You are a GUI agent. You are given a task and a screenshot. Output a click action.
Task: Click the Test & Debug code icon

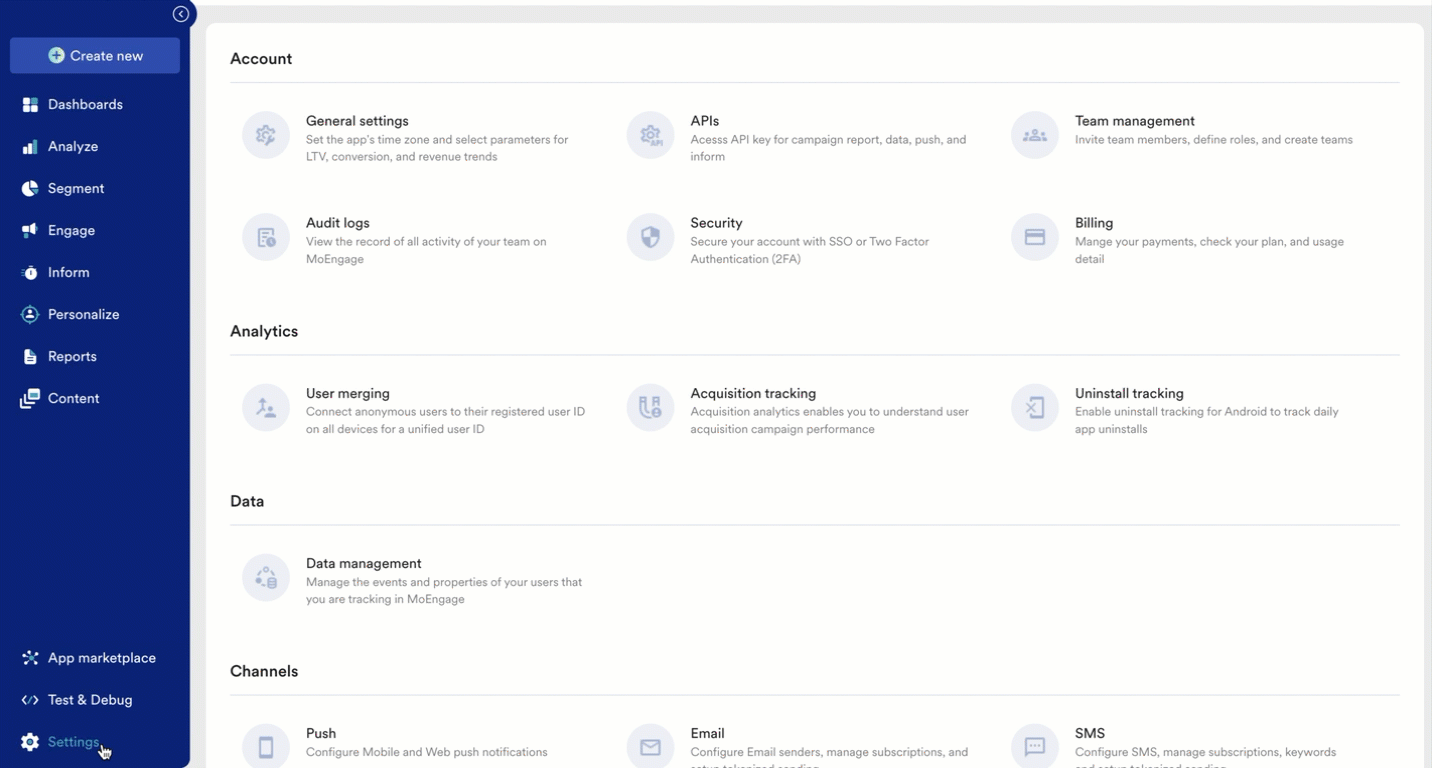(x=30, y=700)
